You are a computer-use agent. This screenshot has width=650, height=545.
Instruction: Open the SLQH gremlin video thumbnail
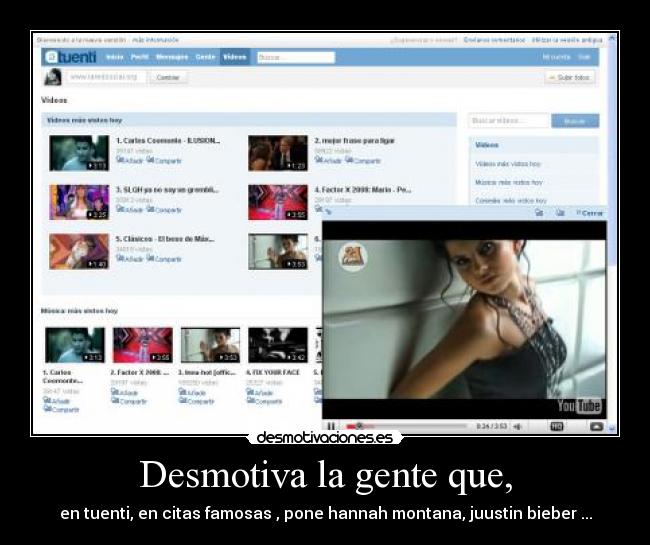[x=79, y=202]
